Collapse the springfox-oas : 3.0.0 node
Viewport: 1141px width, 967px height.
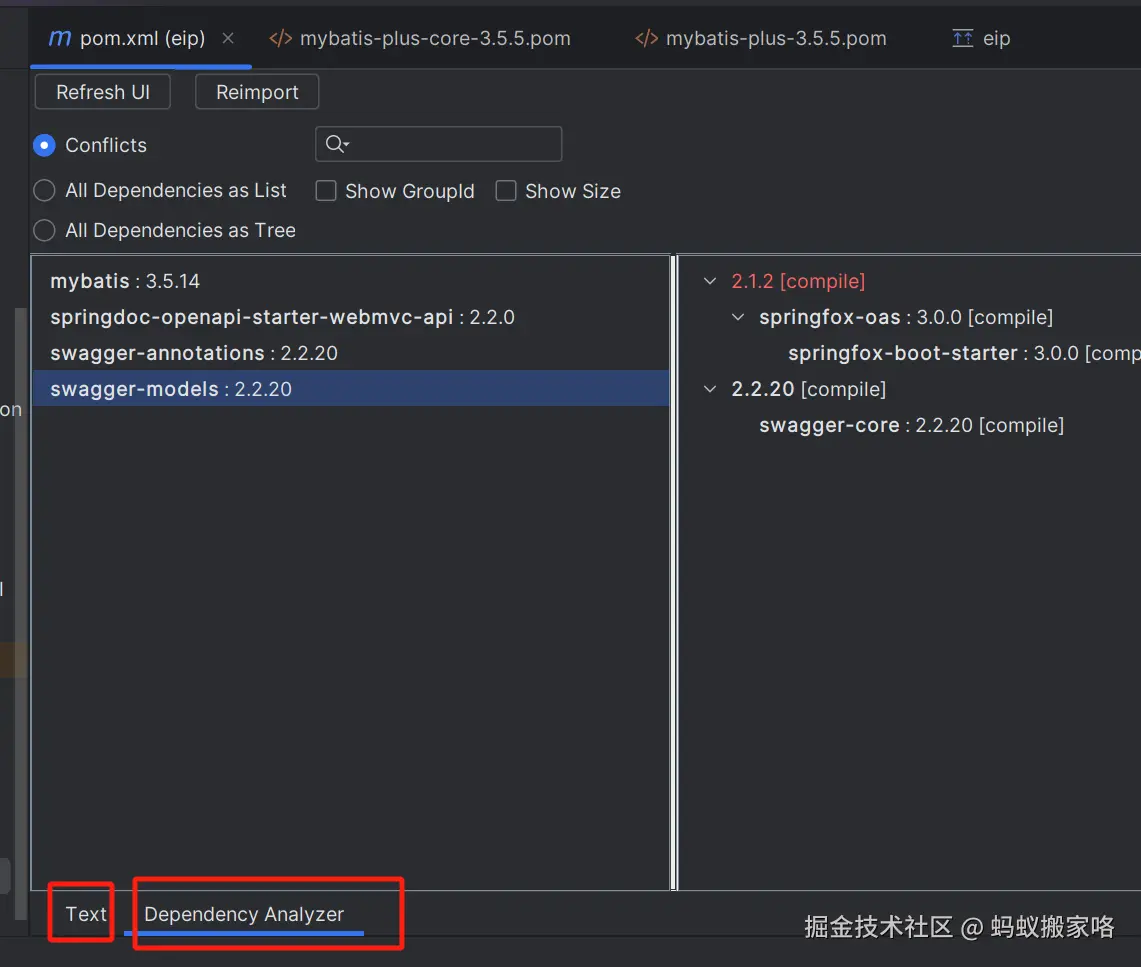coord(738,317)
